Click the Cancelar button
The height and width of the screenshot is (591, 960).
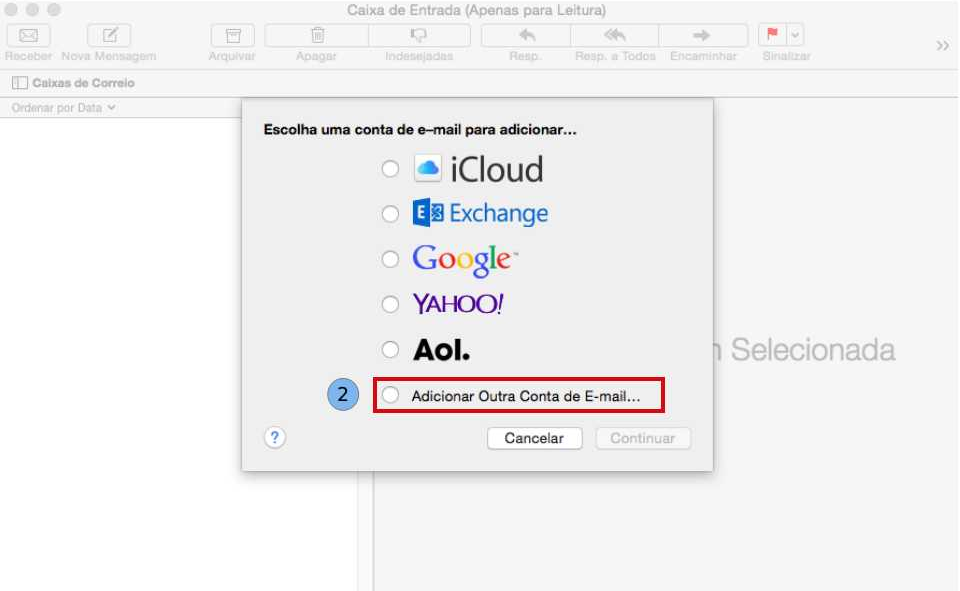point(534,438)
